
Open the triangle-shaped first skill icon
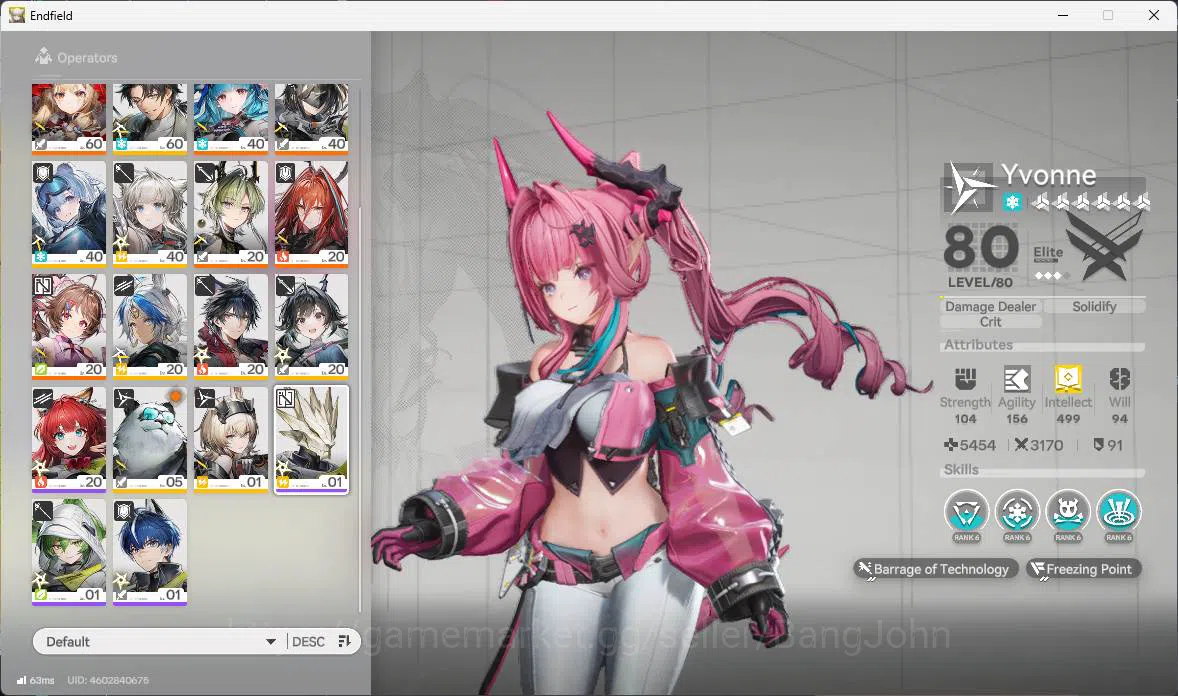coord(966,513)
